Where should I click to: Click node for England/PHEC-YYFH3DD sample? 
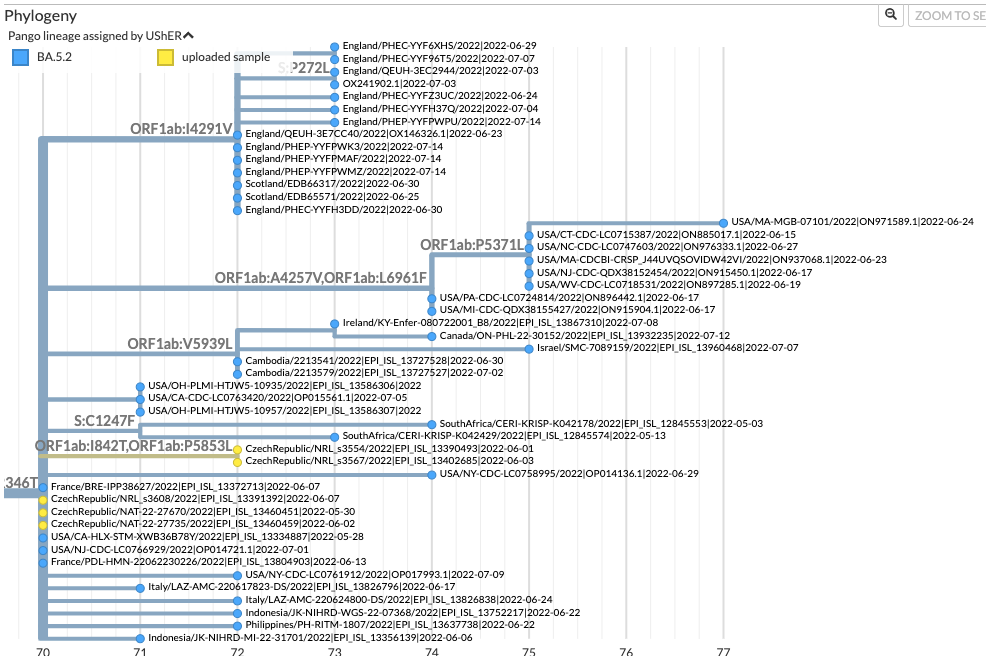(237, 211)
